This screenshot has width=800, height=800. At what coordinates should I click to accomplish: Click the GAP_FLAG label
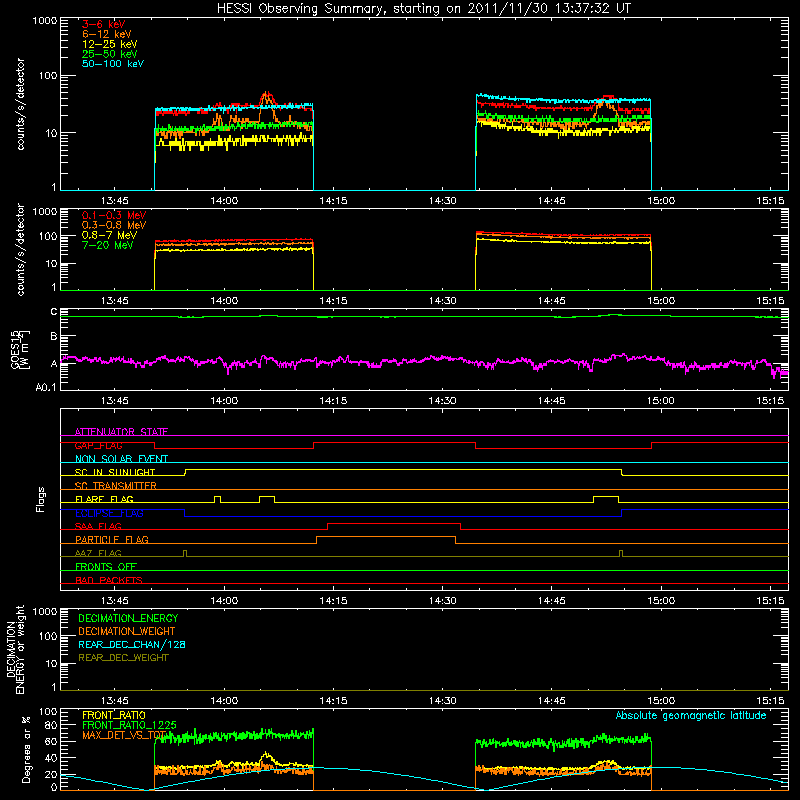98,445
